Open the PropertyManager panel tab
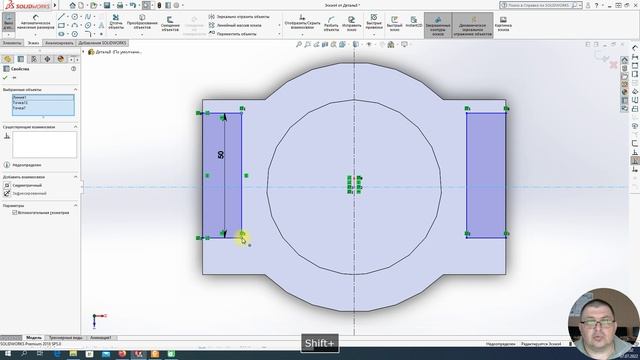This screenshot has height=360, width=640. point(21,59)
